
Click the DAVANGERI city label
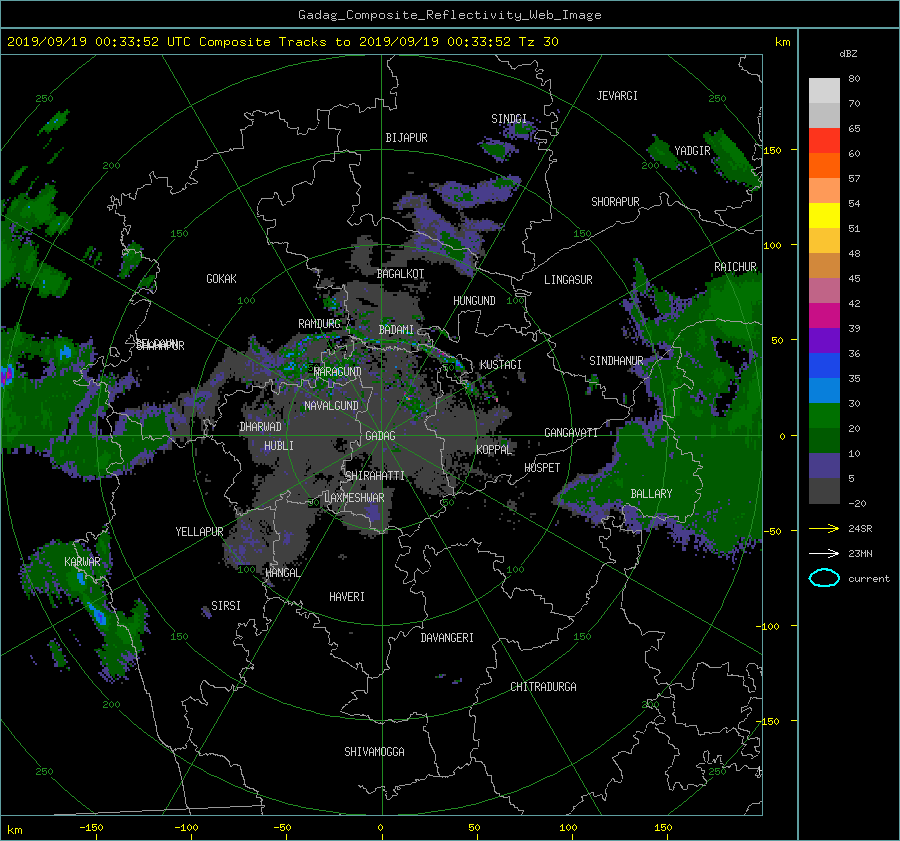click(447, 638)
